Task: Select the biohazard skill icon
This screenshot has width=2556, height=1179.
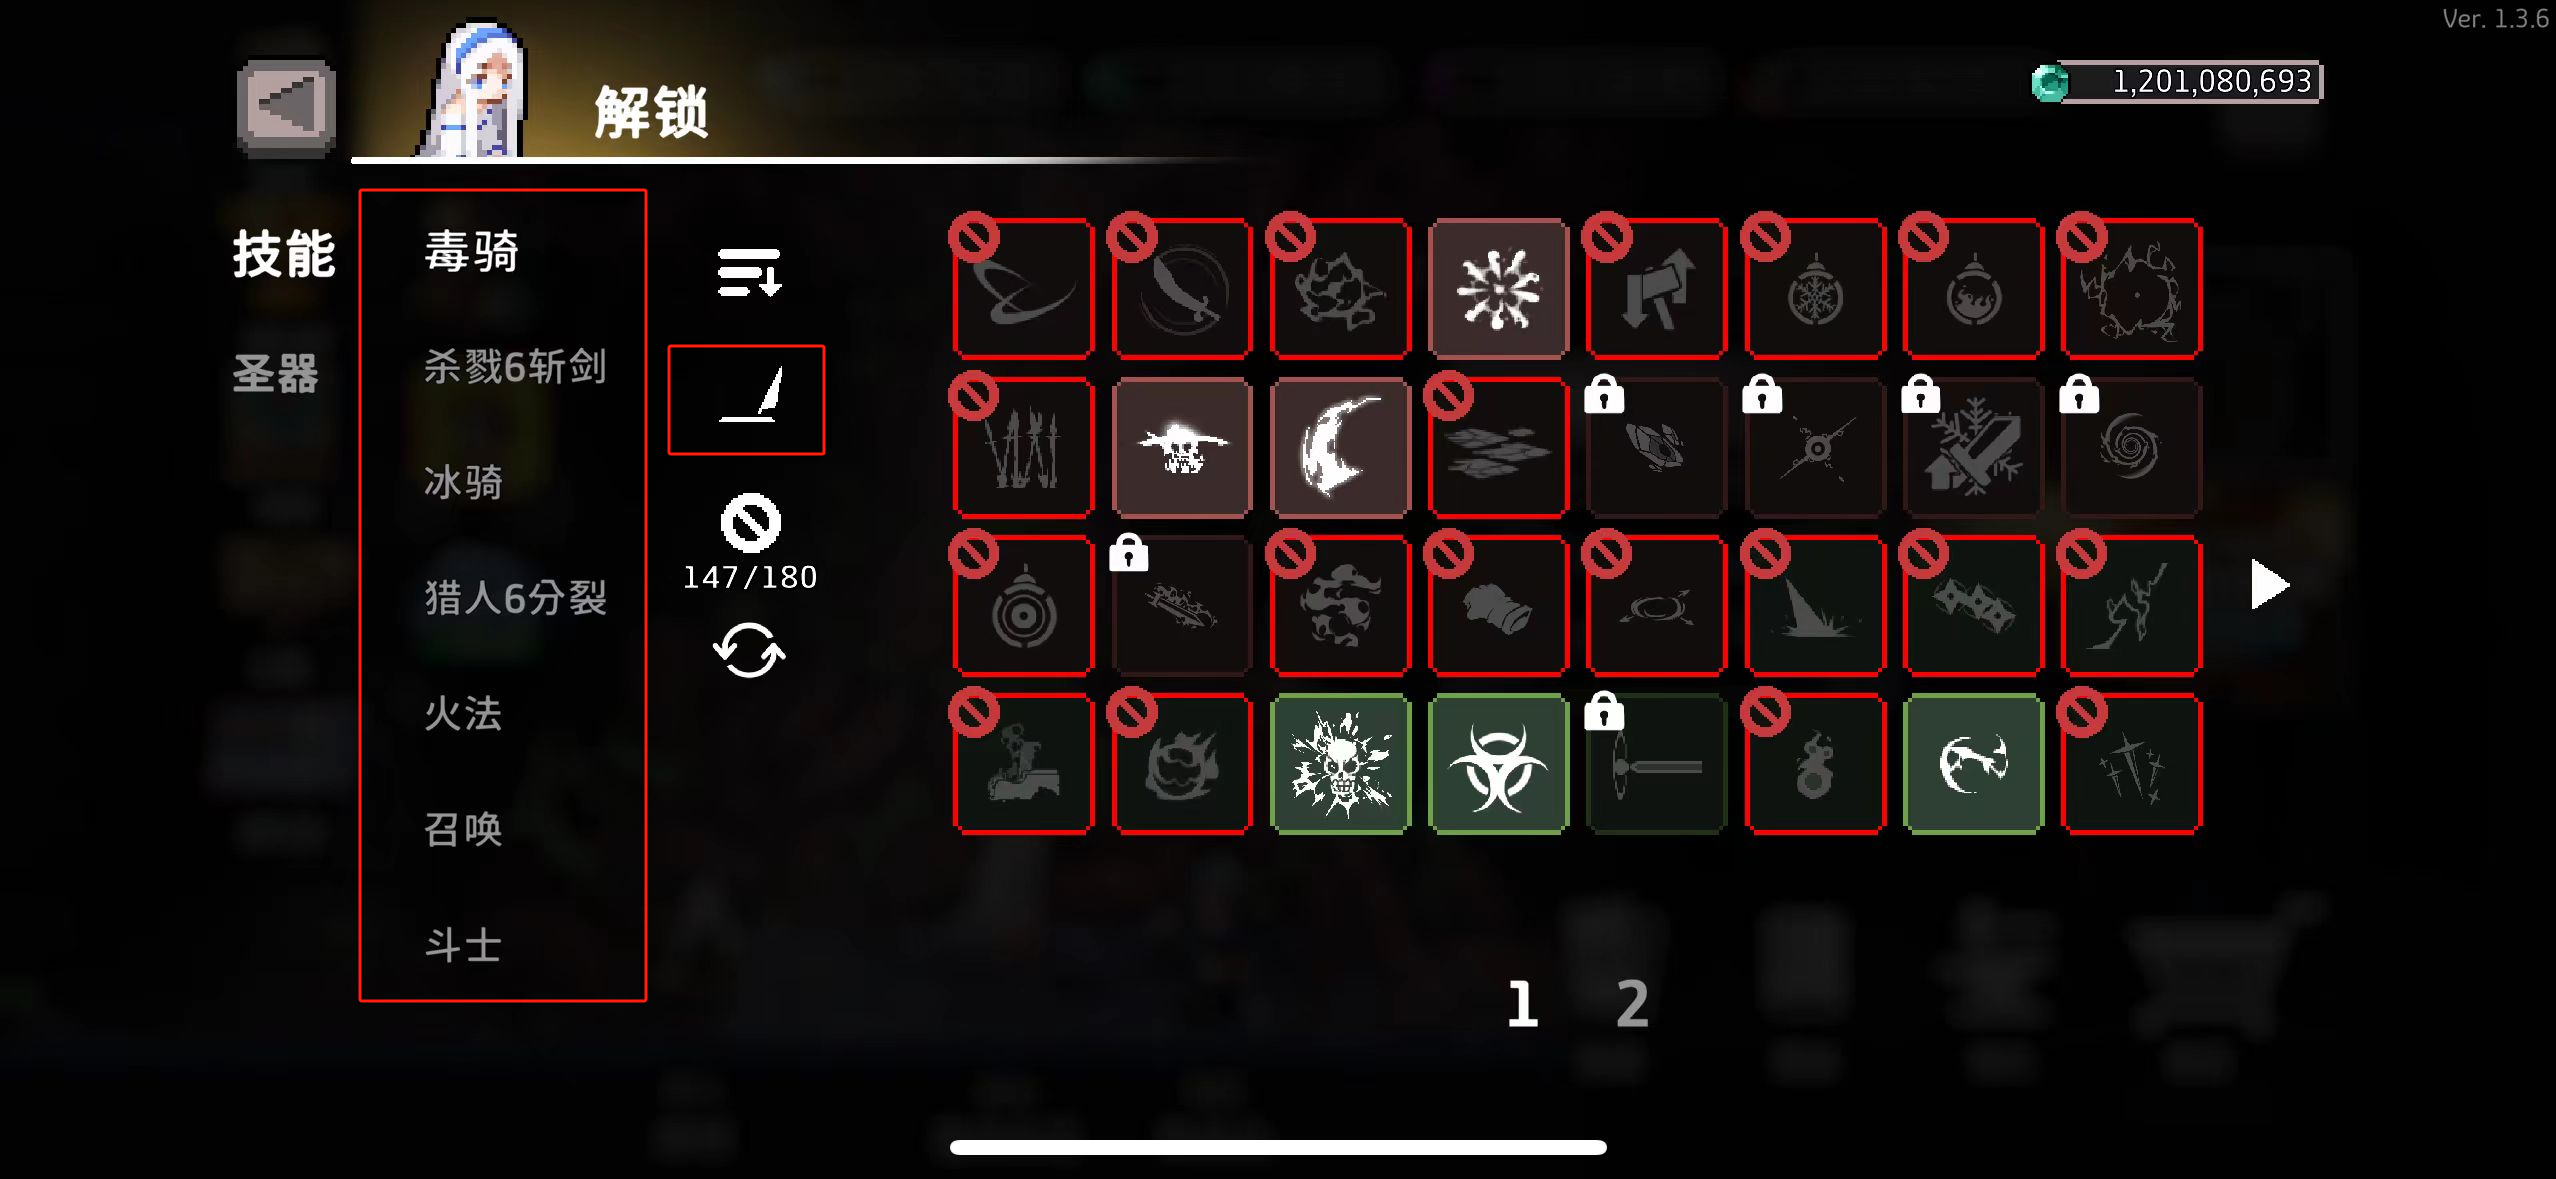Action: [x=1498, y=765]
